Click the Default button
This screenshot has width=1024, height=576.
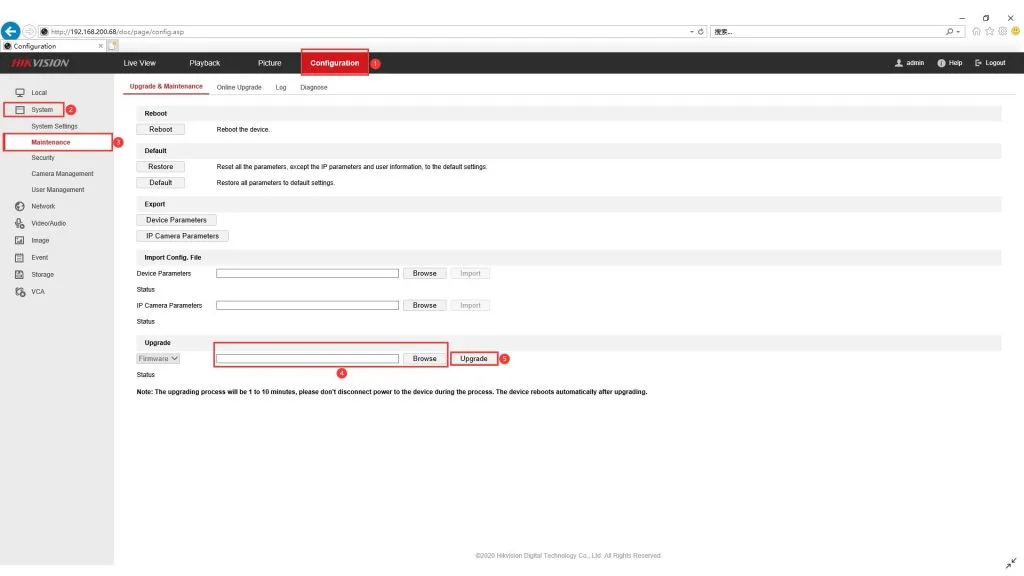161,183
